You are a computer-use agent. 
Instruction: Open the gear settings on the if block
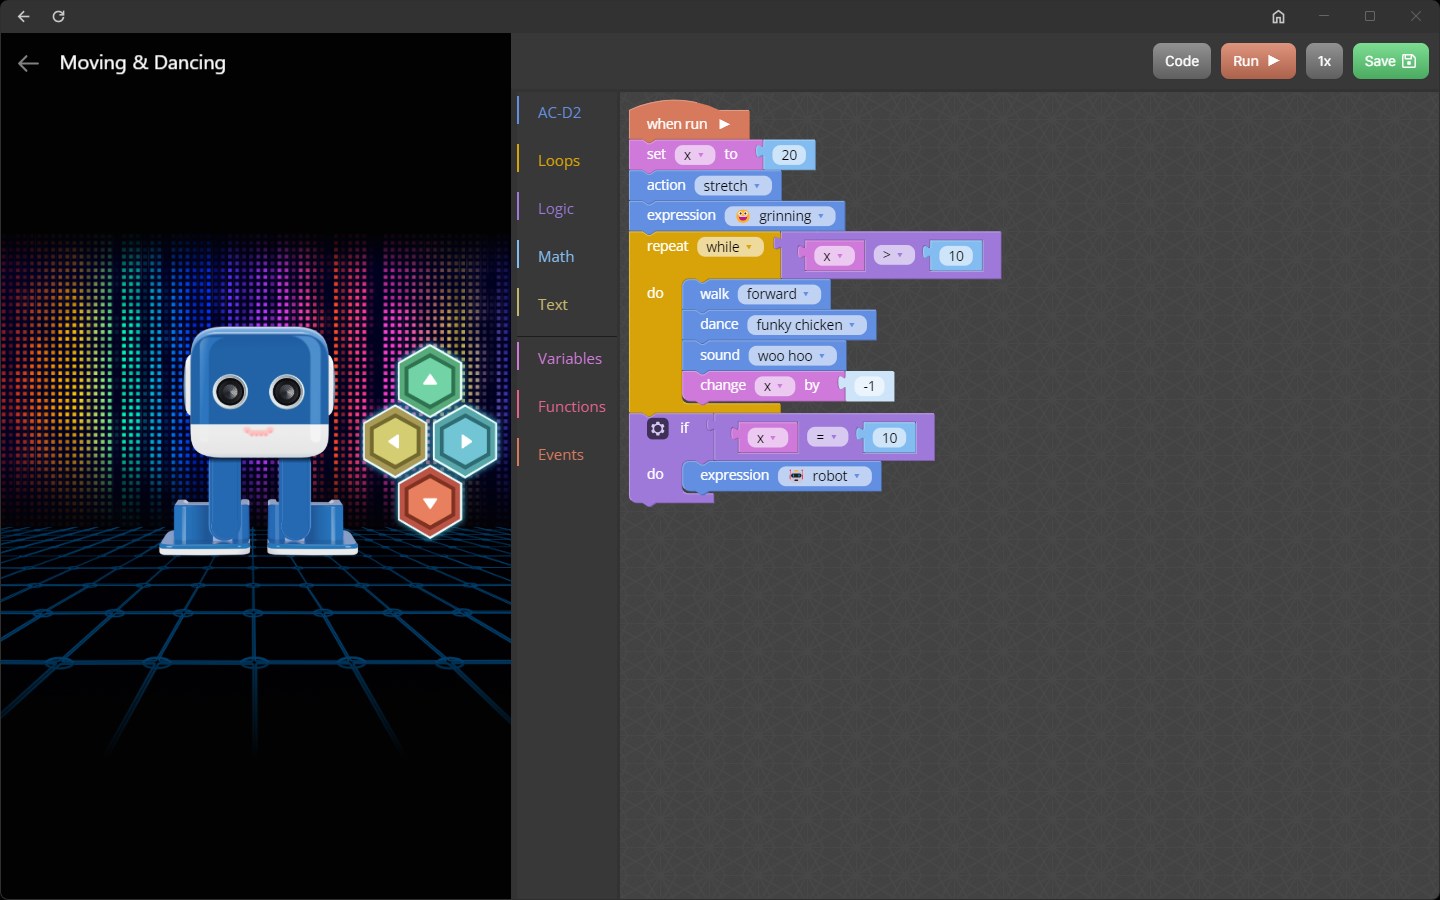click(x=657, y=428)
